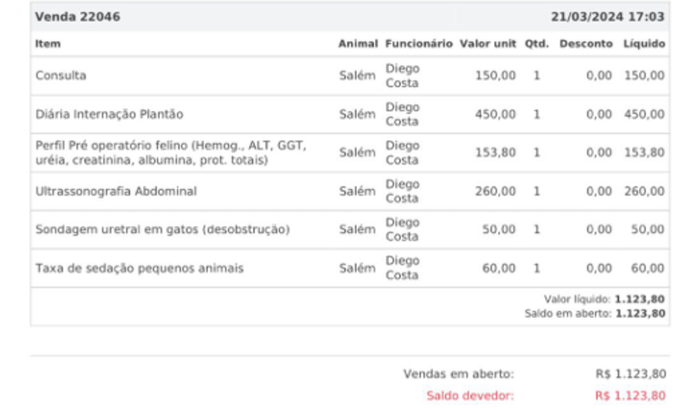Click the 450,00 unit value for Diária
Image resolution: width=700 pixels, height=410 pixels.
click(495, 114)
